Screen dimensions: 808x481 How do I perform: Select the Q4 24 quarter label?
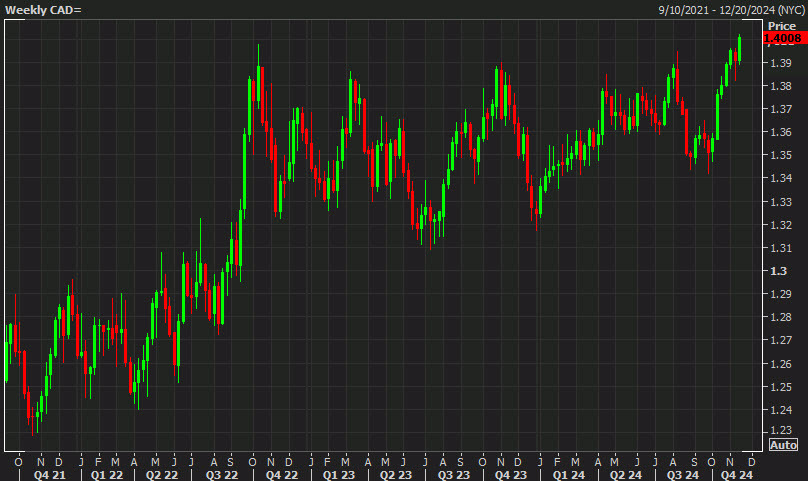click(736, 474)
